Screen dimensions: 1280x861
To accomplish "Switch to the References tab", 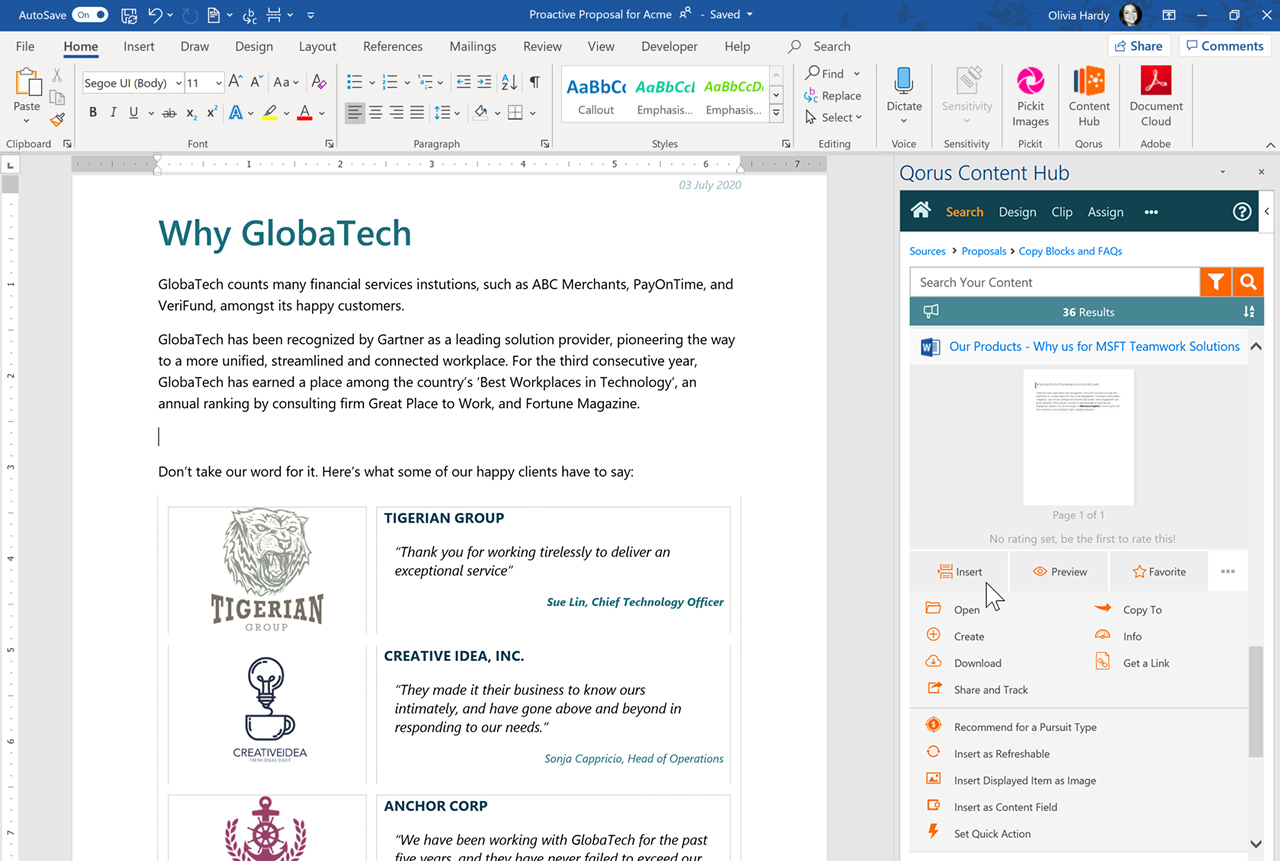I will (x=393, y=46).
